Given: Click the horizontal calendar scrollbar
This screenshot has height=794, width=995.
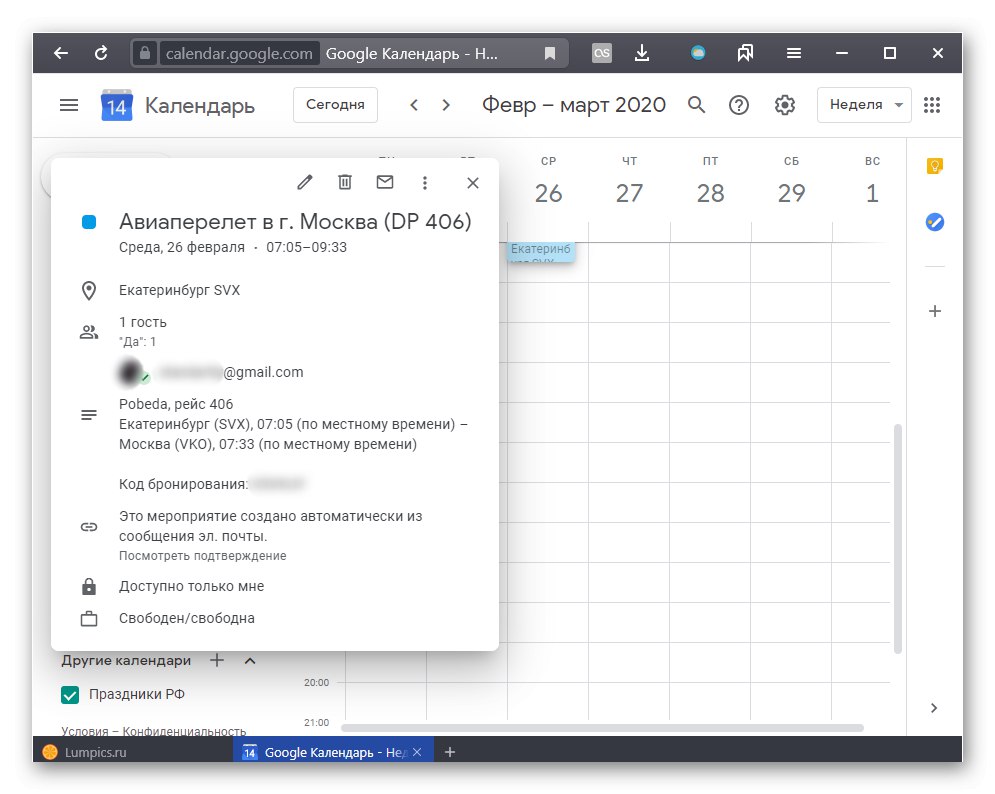Looking at the screenshot, I should (602, 728).
